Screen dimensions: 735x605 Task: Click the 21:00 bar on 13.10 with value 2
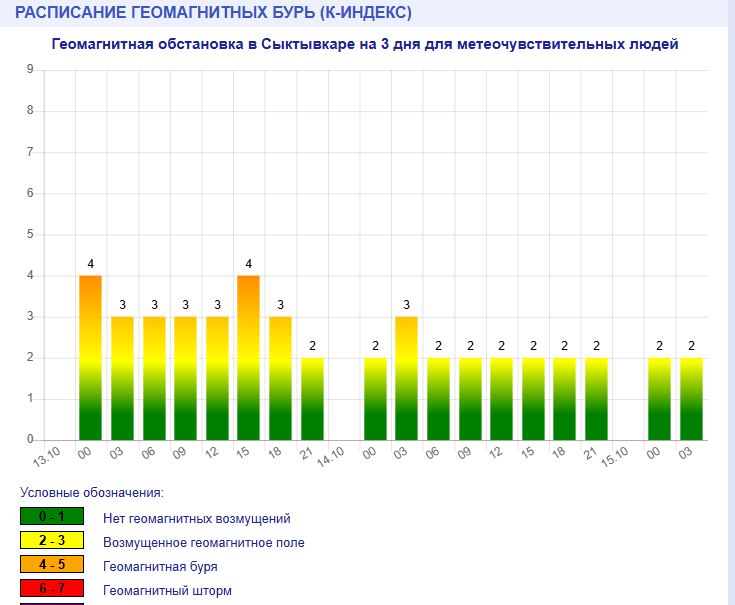click(x=312, y=398)
